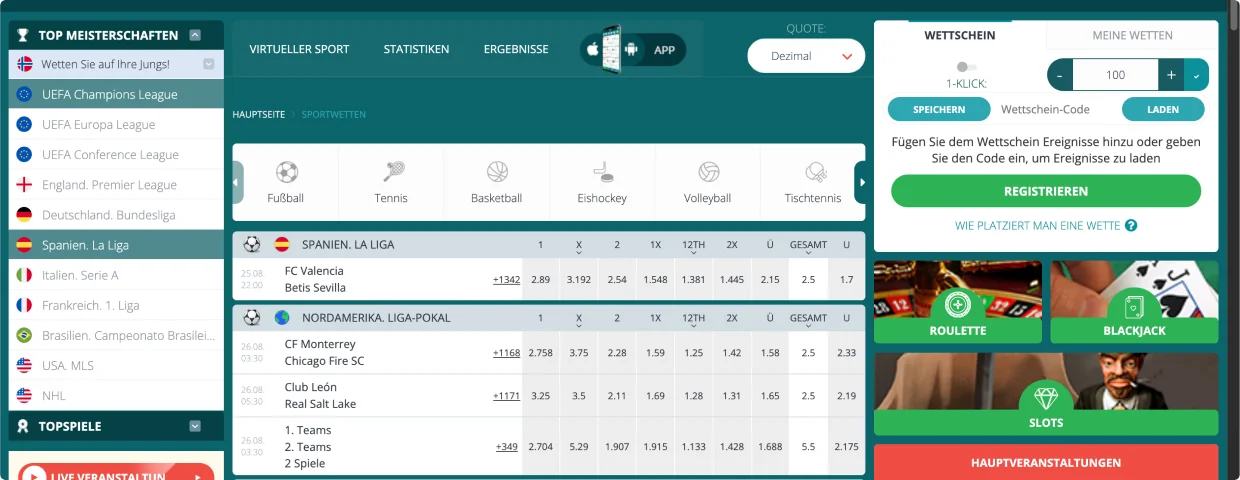Select the Volleyball sport icon
The image size is (1240, 480).
click(x=708, y=172)
